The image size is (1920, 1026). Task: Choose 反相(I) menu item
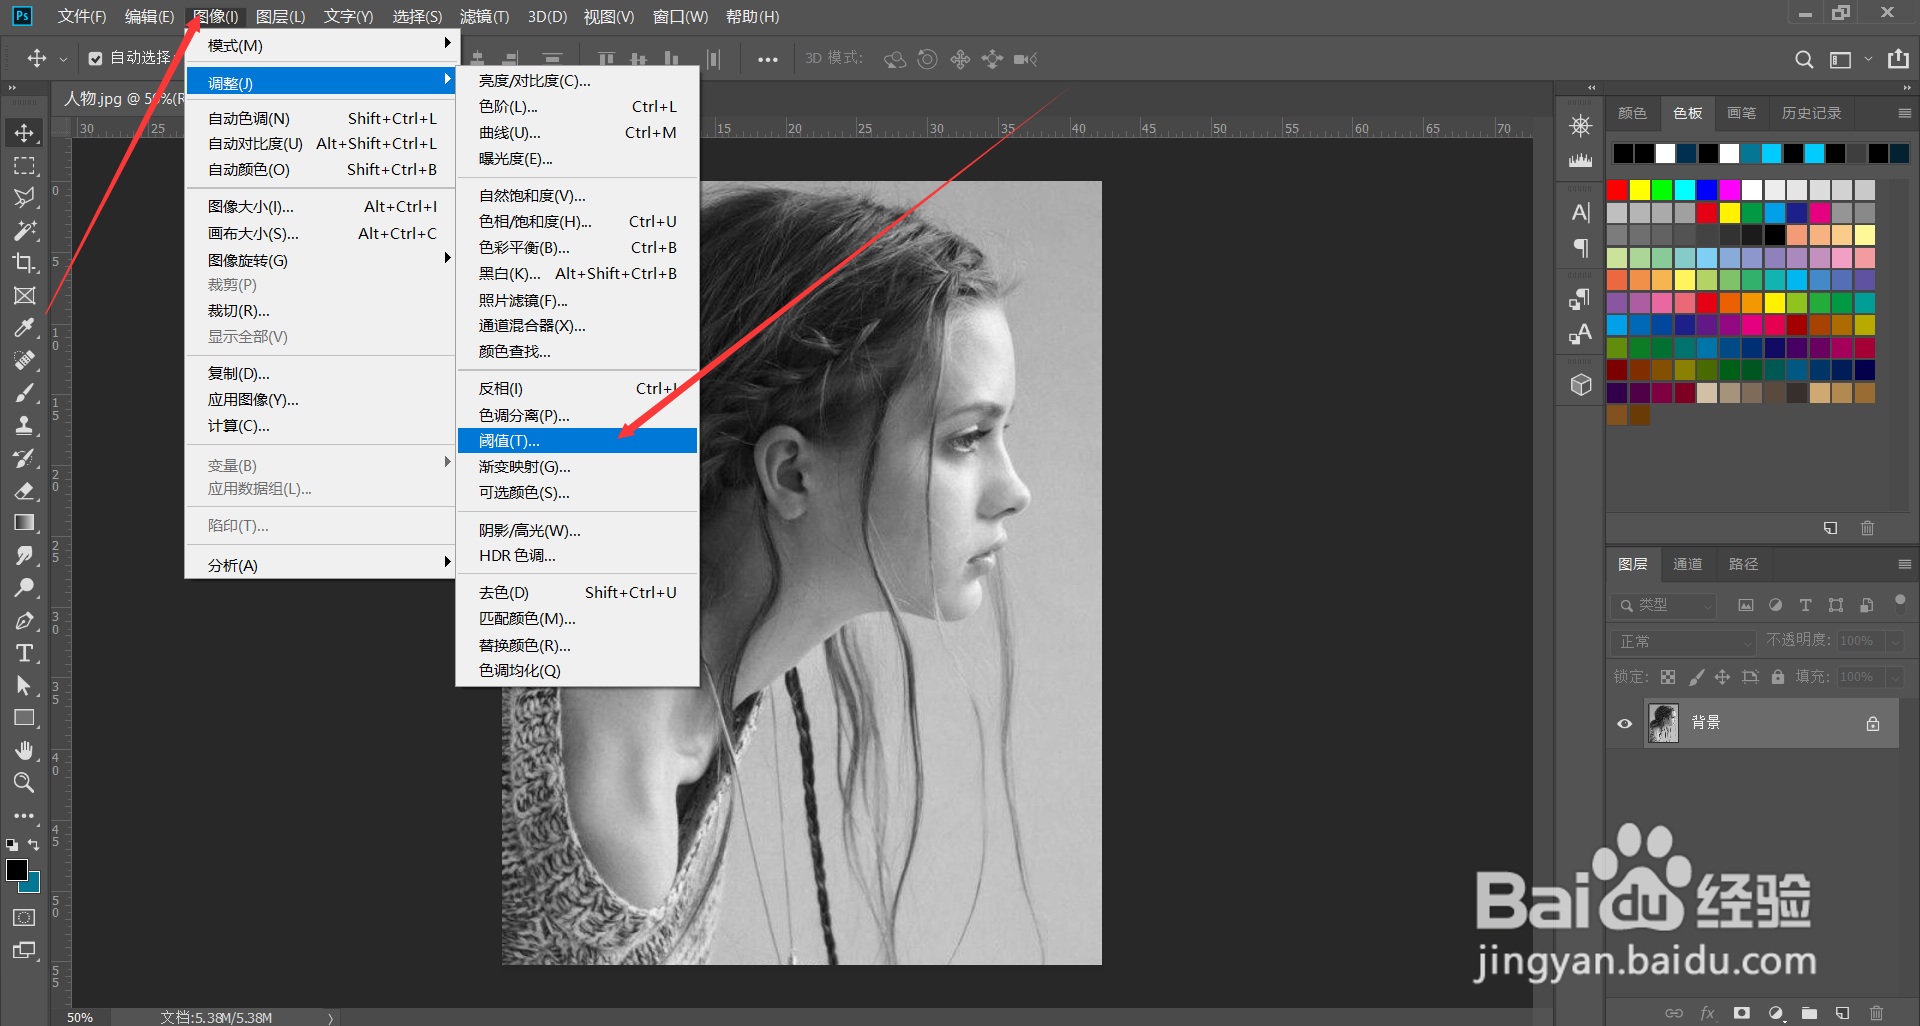(577, 388)
